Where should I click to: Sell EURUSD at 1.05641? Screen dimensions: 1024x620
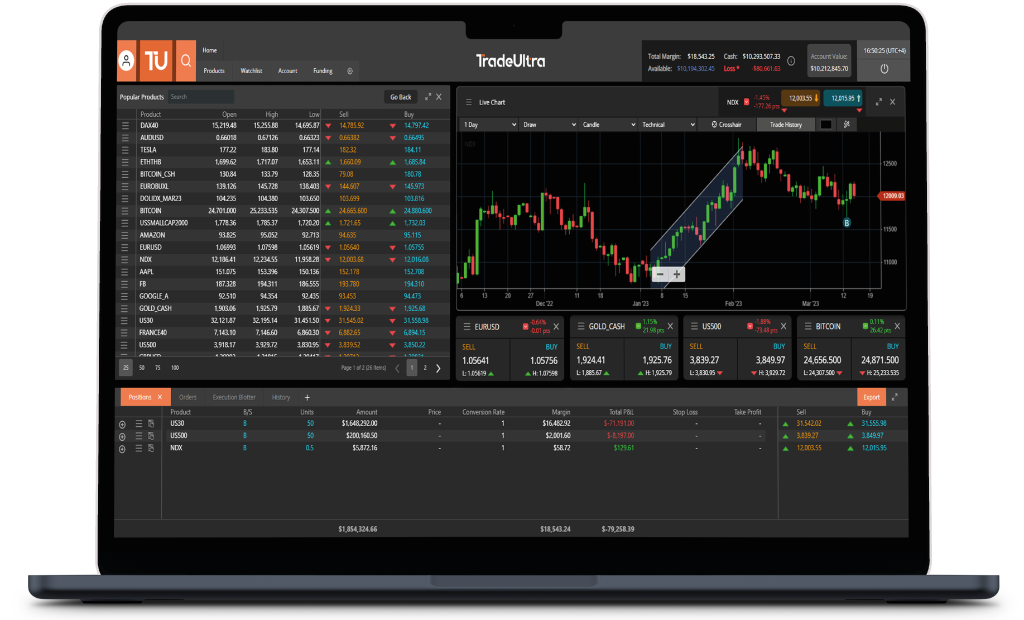tap(482, 359)
